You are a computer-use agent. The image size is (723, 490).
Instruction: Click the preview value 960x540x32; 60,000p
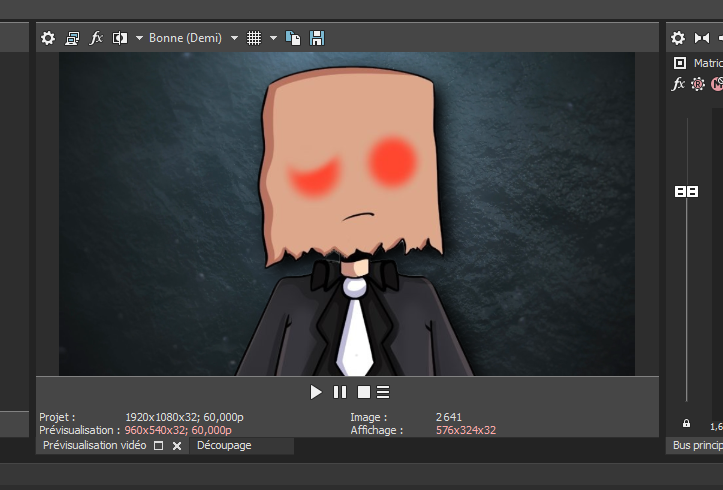coord(178,430)
